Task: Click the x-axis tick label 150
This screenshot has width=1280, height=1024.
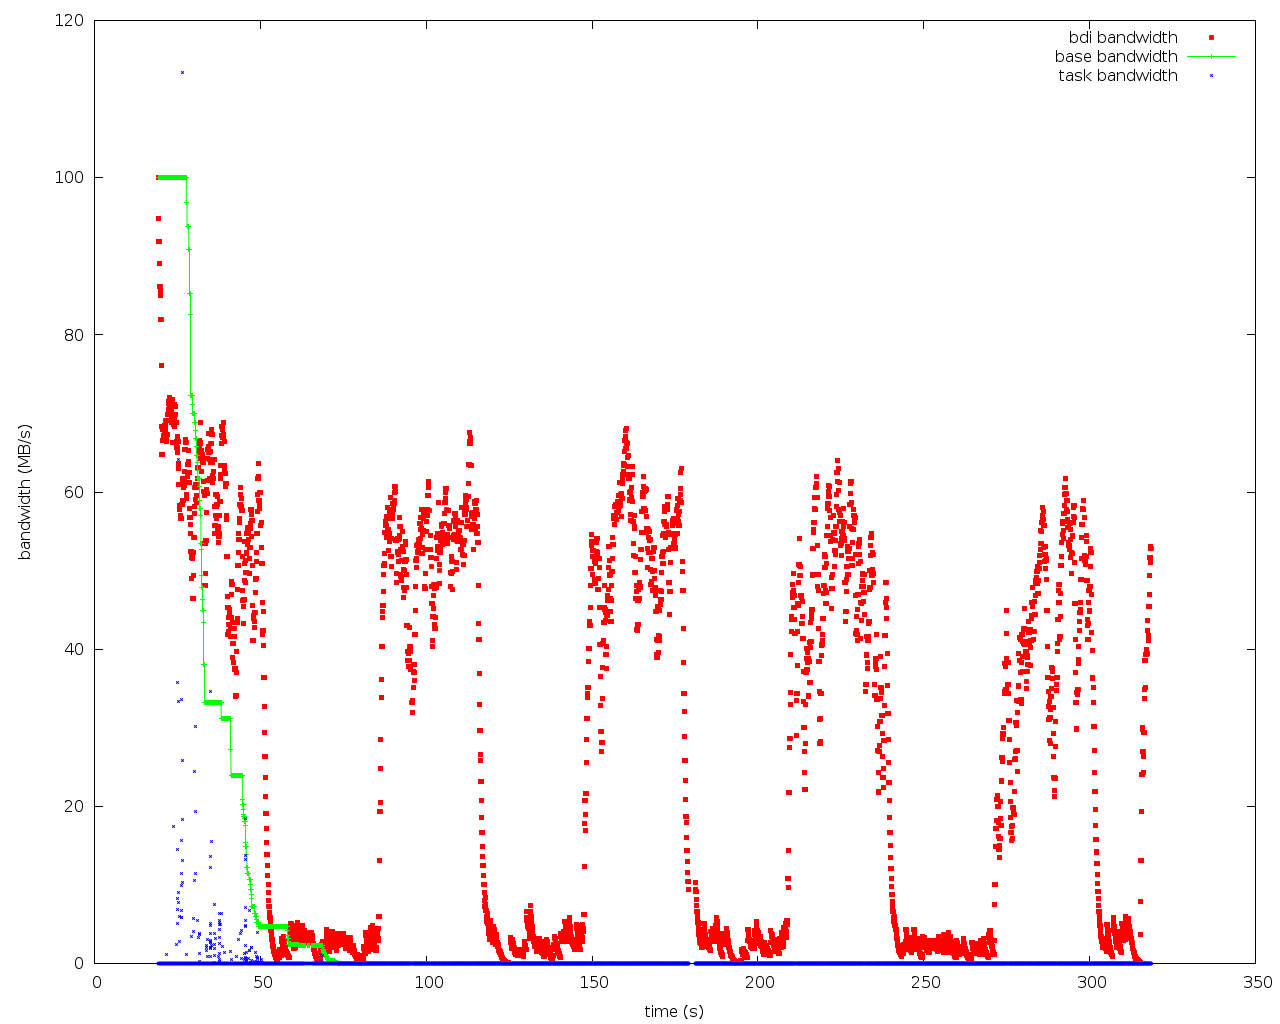Action: pyautogui.click(x=593, y=983)
